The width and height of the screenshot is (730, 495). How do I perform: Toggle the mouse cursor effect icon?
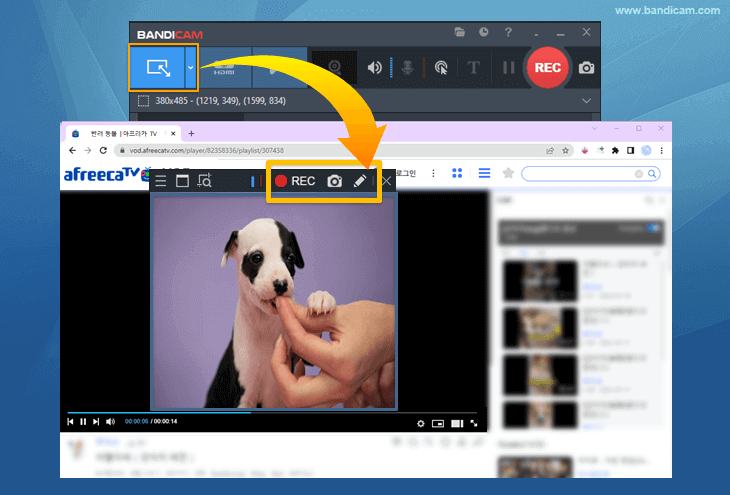coord(441,68)
